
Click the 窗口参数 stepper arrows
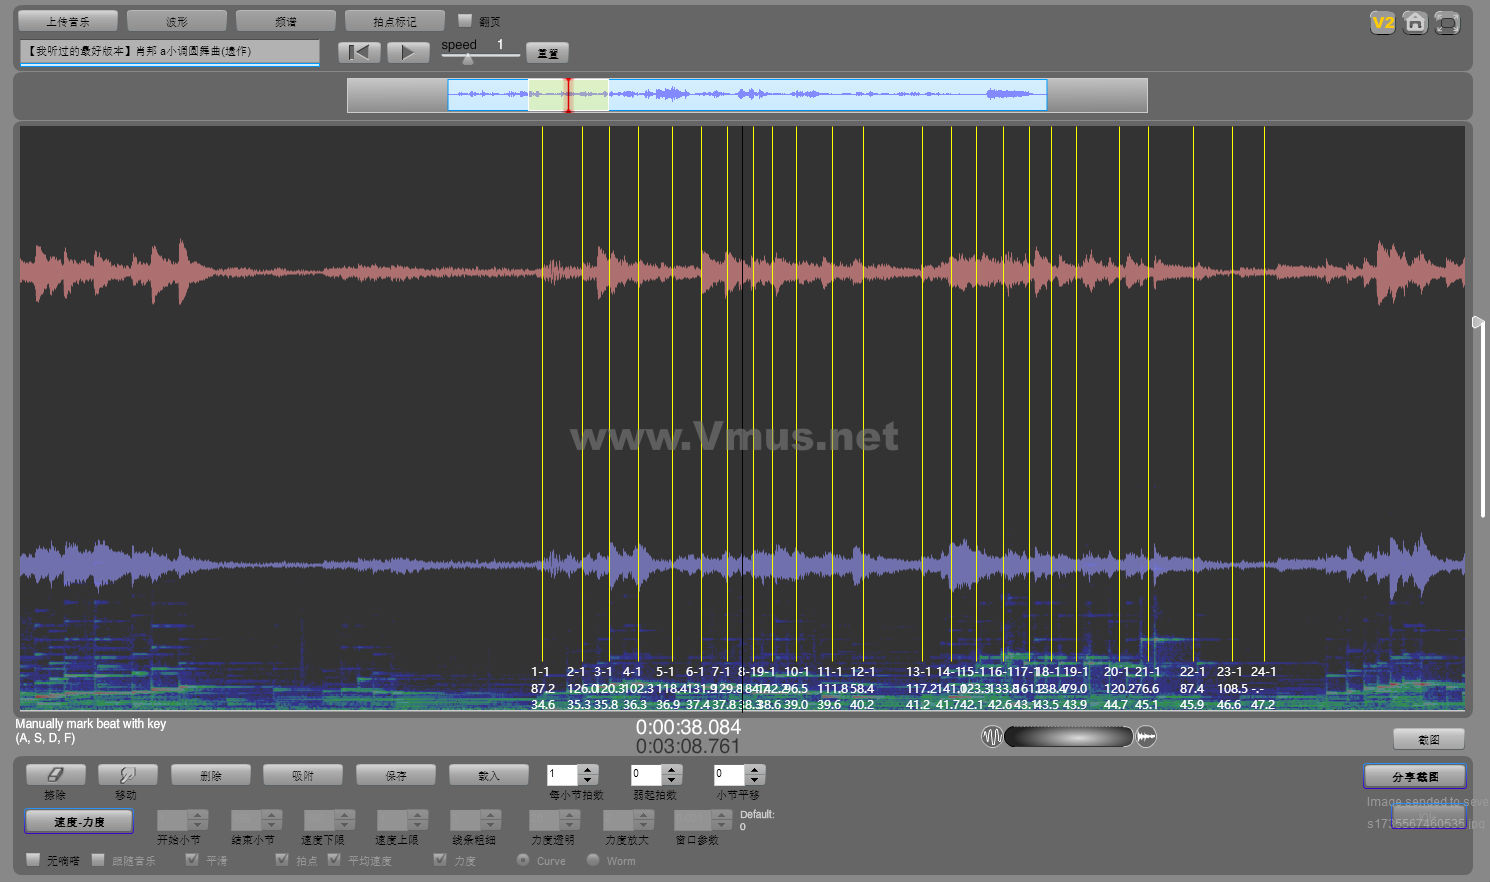[724, 820]
